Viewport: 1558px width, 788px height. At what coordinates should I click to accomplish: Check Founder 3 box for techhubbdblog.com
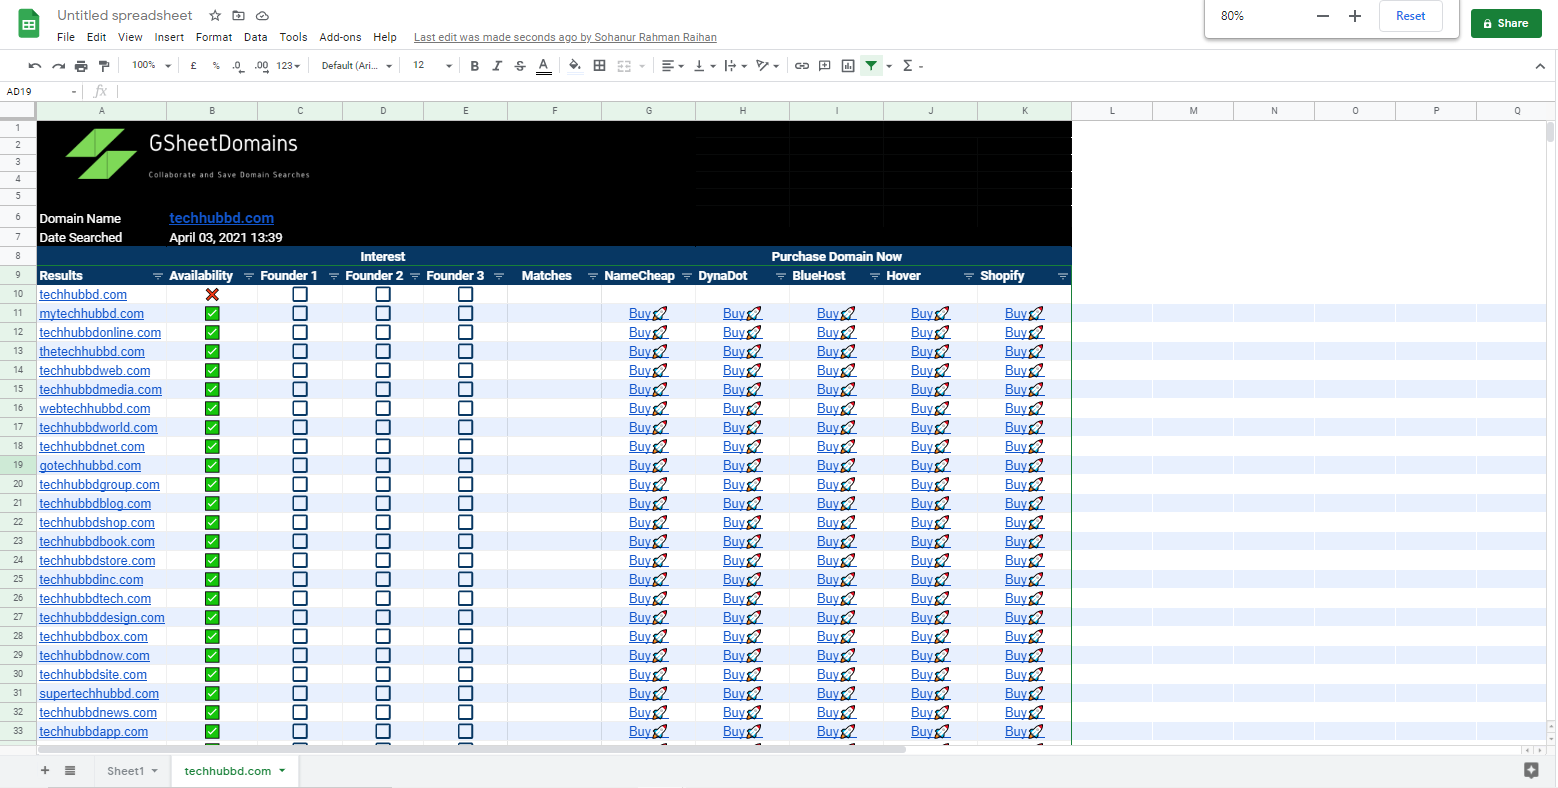click(x=465, y=504)
